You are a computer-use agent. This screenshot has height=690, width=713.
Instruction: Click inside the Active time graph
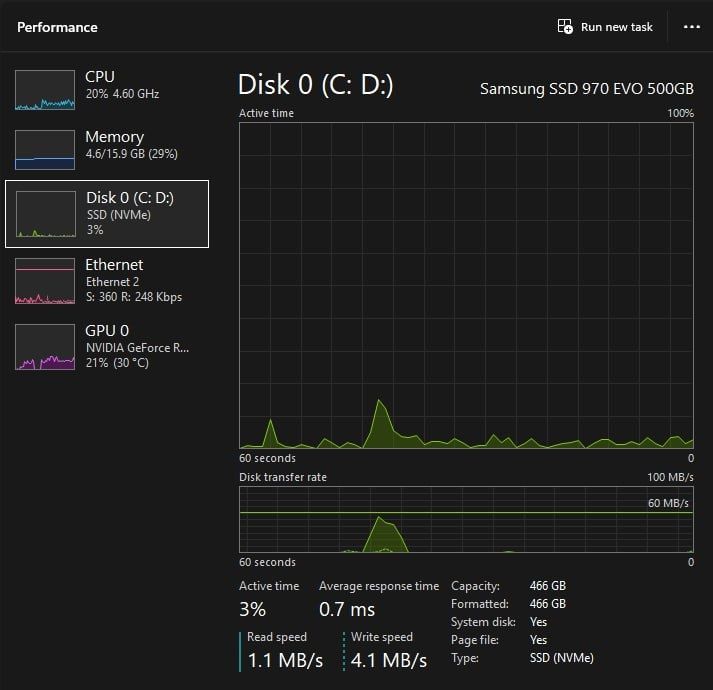(466, 285)
